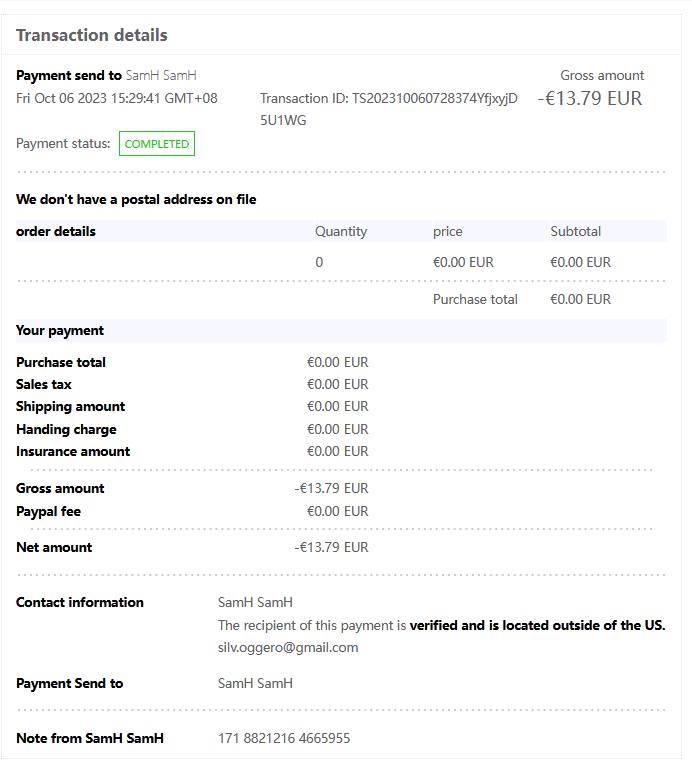This screenshot has width=692, height=767.
Task: Click the Subtotal column header
Action: pyautogui.click(x=576, y=231)
